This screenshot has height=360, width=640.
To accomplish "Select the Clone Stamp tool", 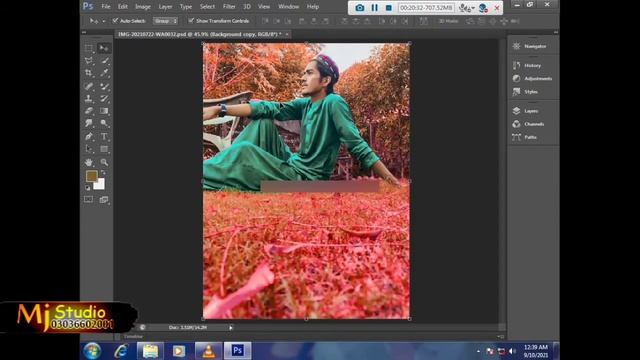I will [89, 98].
